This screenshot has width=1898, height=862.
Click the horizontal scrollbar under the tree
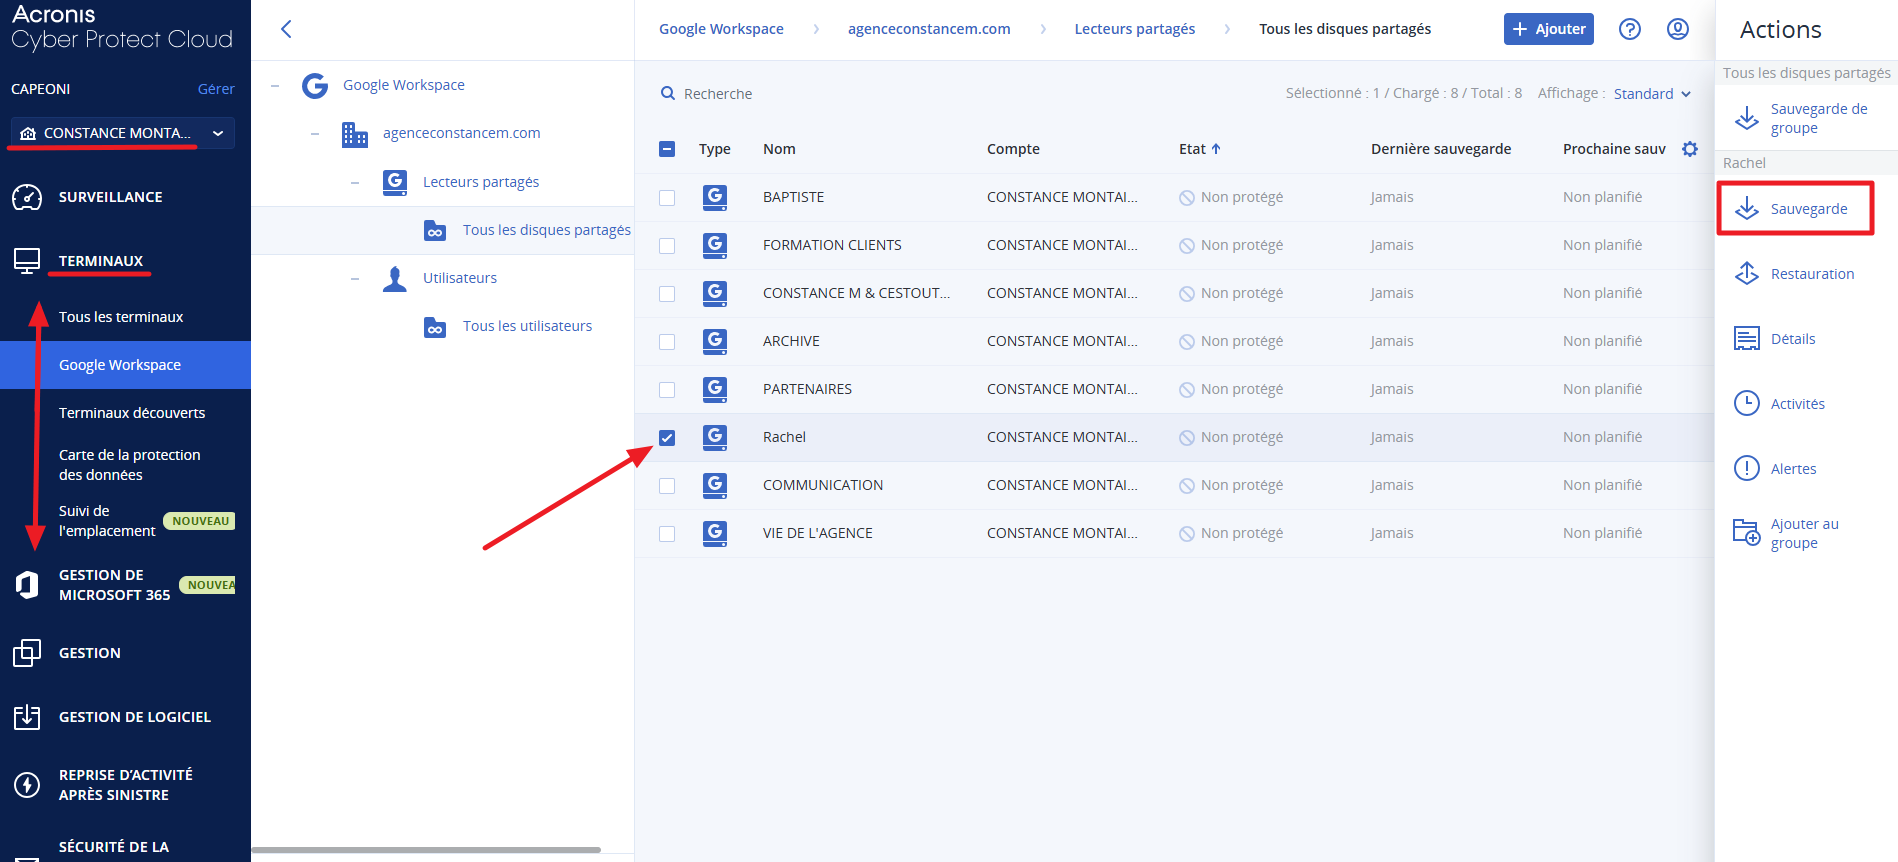pyautogui.click(x=426, y=850)
